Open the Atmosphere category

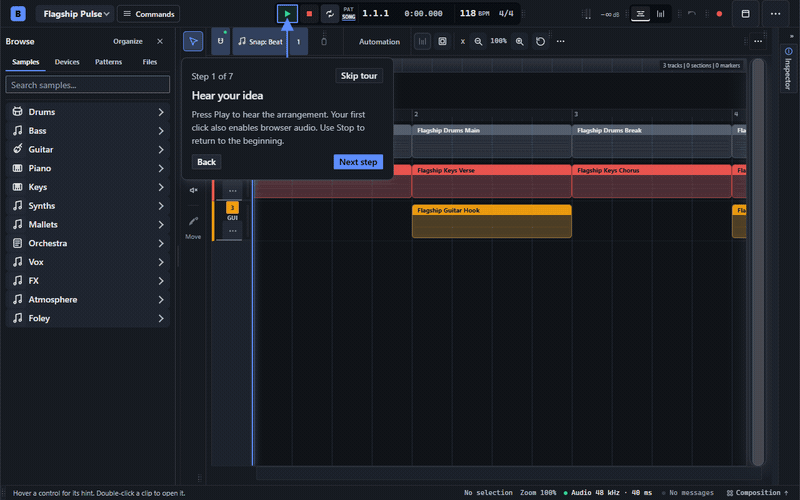pyautogui.click(x=88, y=299)
